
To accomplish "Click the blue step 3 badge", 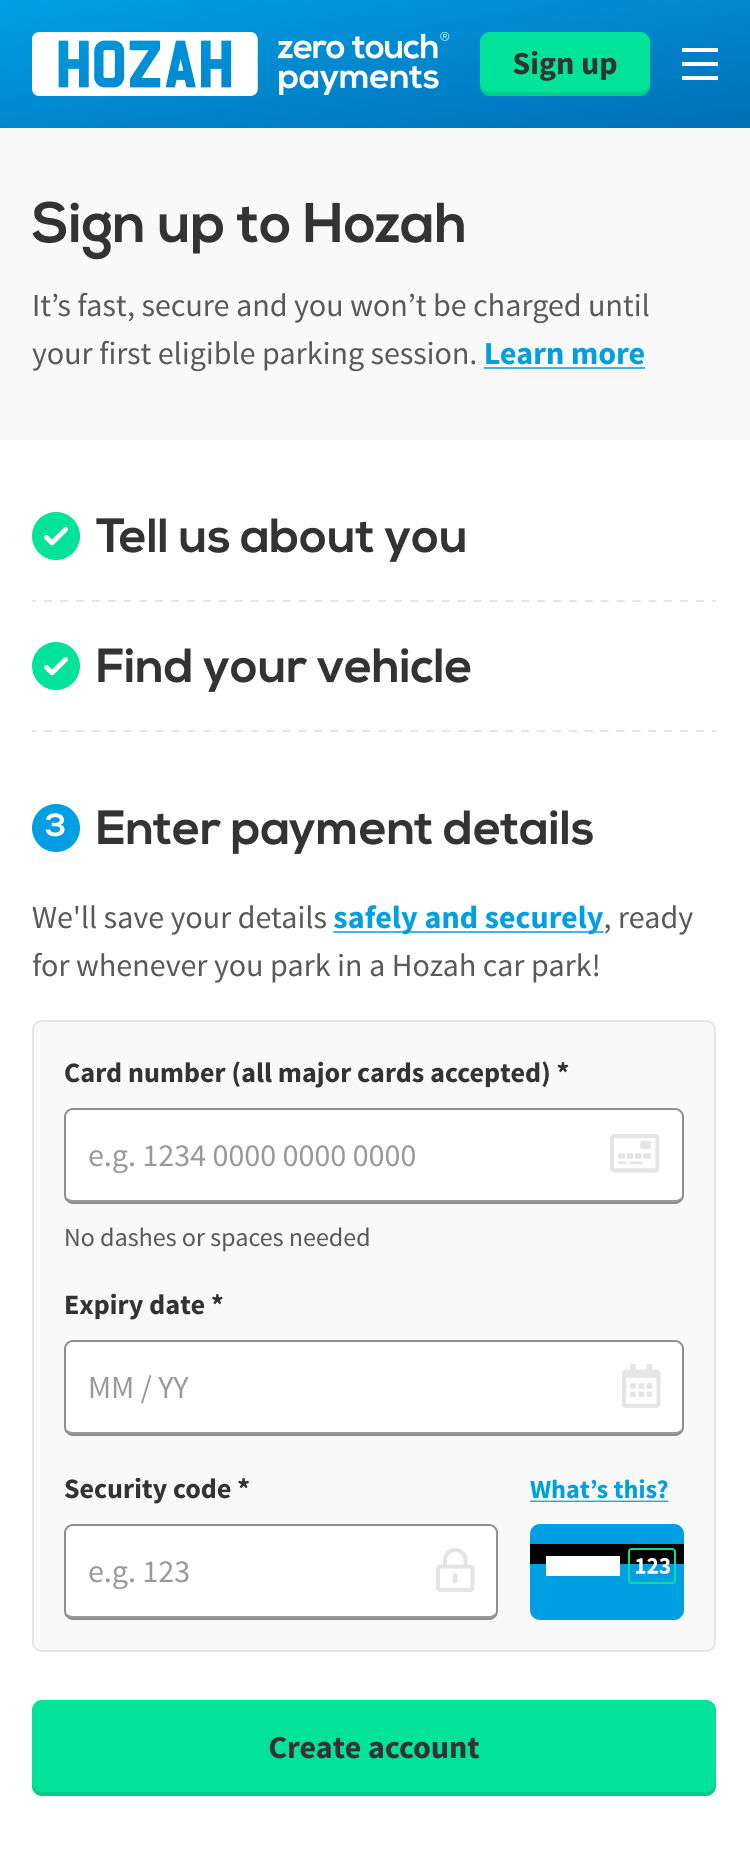I will click(56, 828).
